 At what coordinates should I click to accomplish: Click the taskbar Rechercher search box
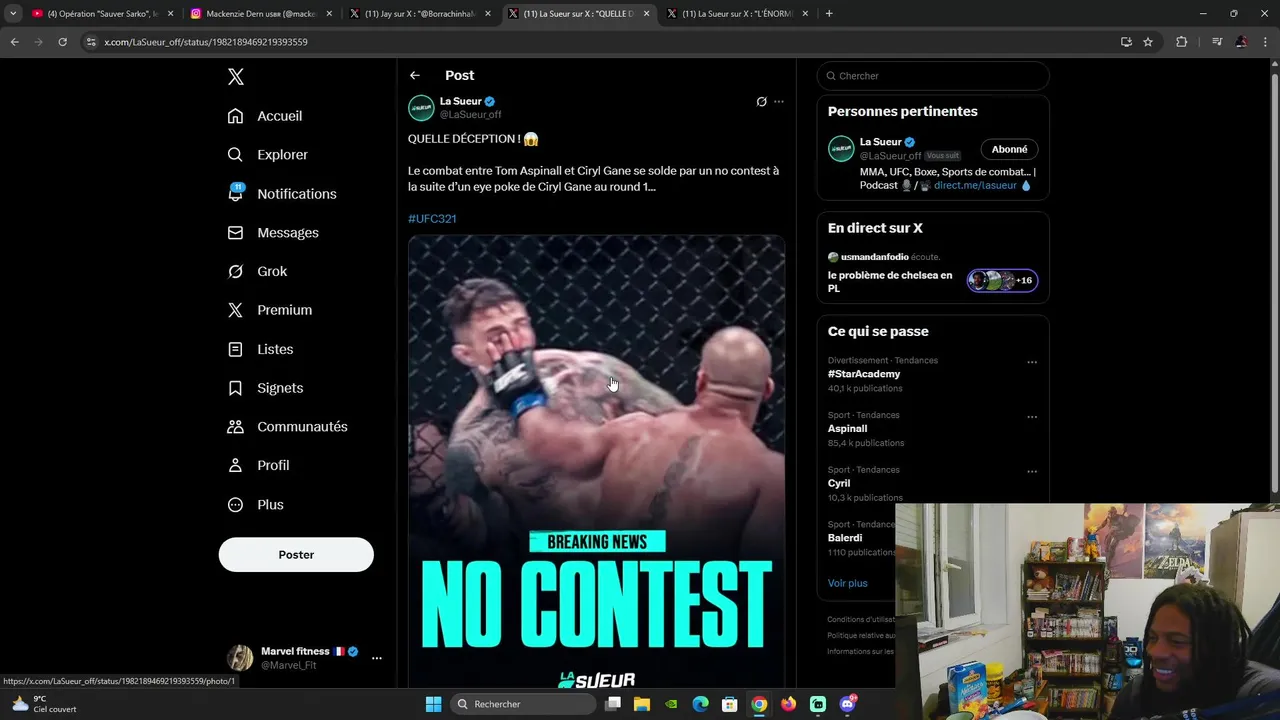[522, 704]
